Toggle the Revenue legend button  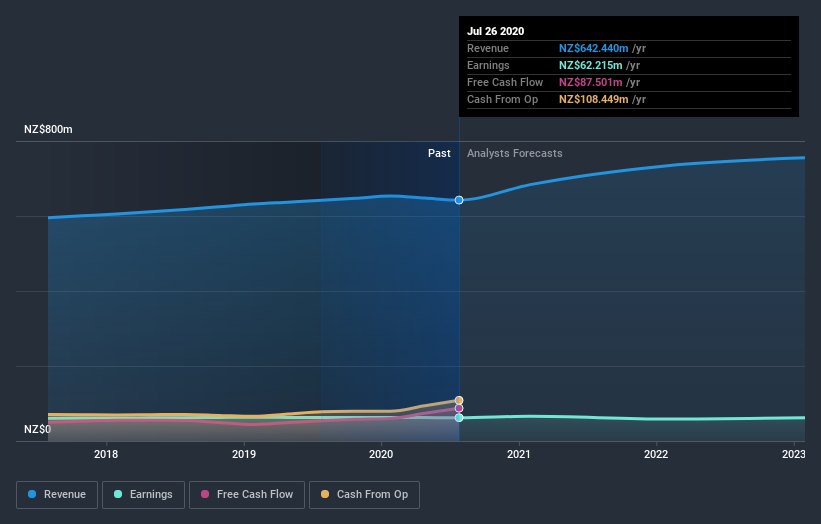(57, 495)
